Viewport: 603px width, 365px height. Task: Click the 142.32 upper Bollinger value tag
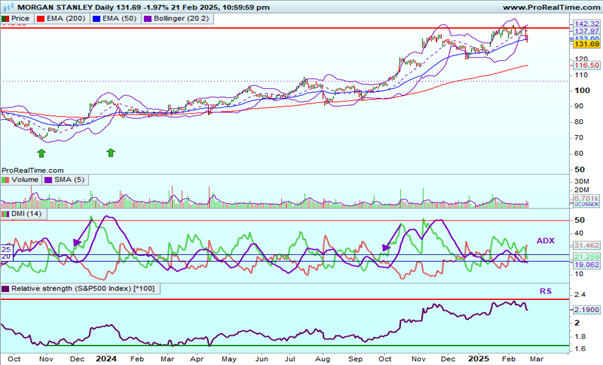pos(586,24)
